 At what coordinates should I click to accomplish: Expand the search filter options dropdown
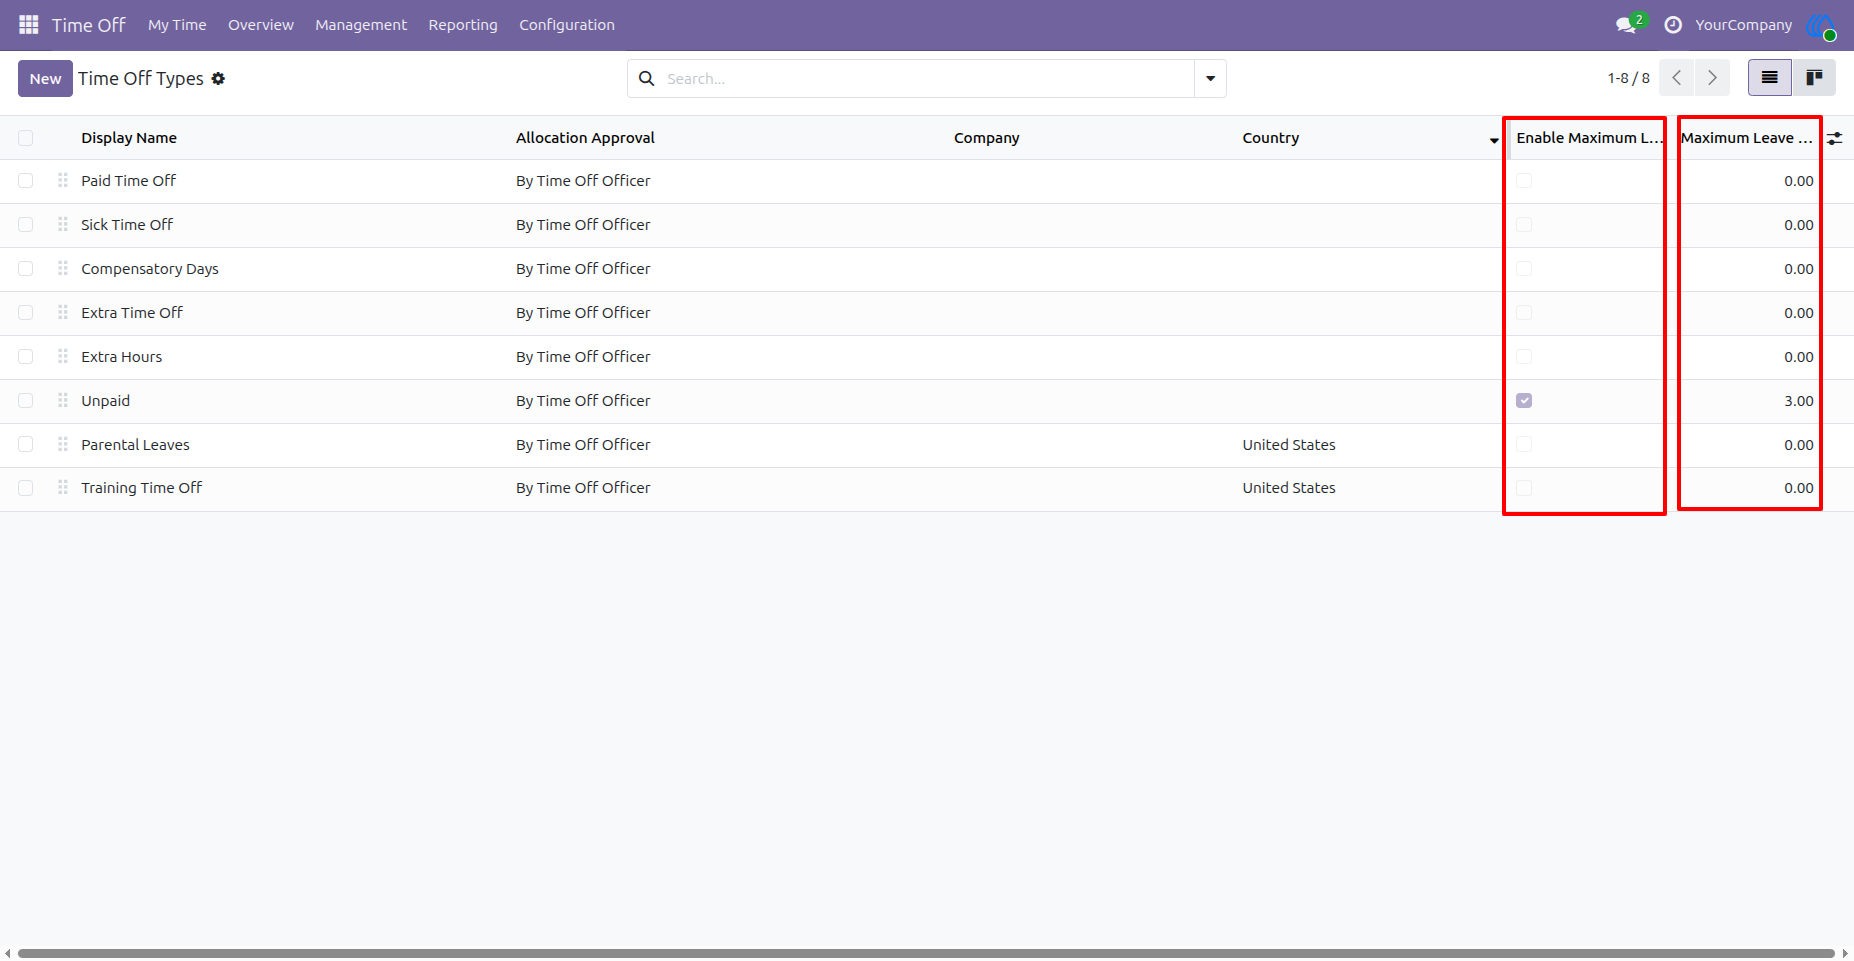[x=1210, y=78]
